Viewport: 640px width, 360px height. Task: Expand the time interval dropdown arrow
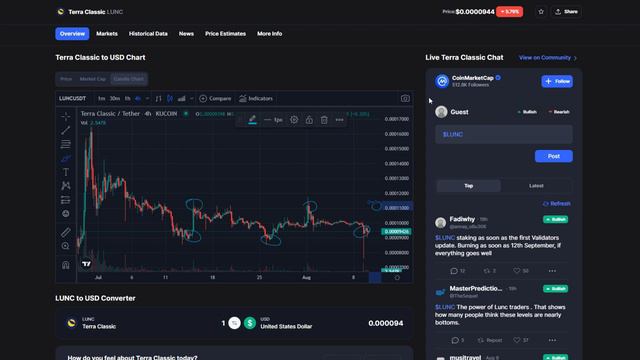tap(147, 98)
